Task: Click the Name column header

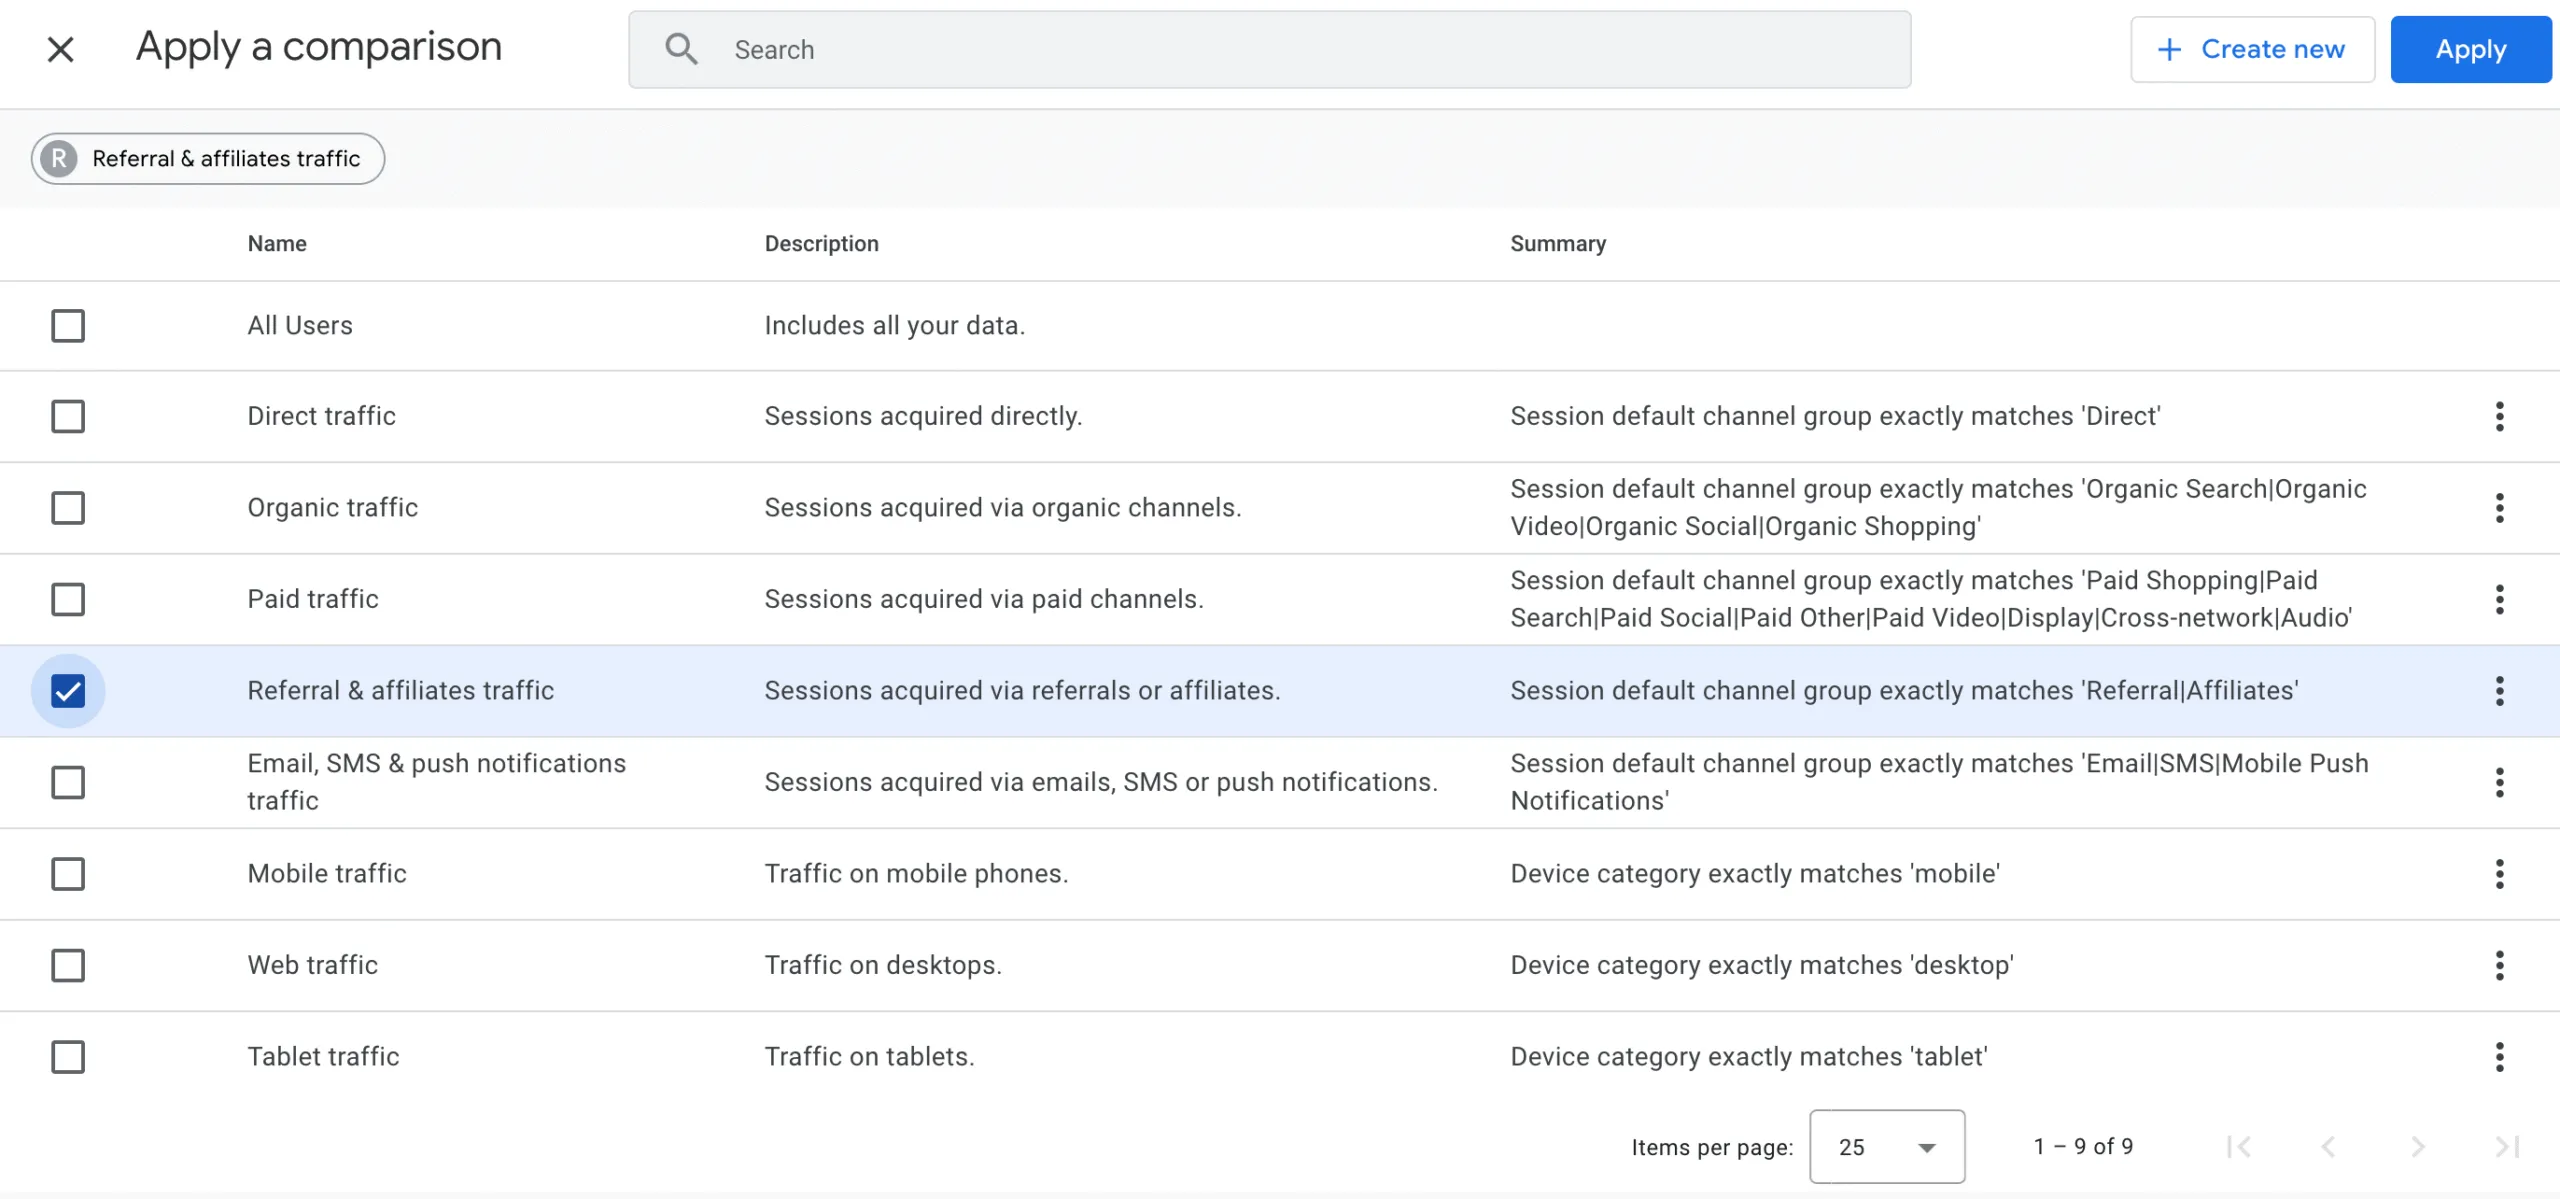Action: pyautogui.click(x=277, y=243)
